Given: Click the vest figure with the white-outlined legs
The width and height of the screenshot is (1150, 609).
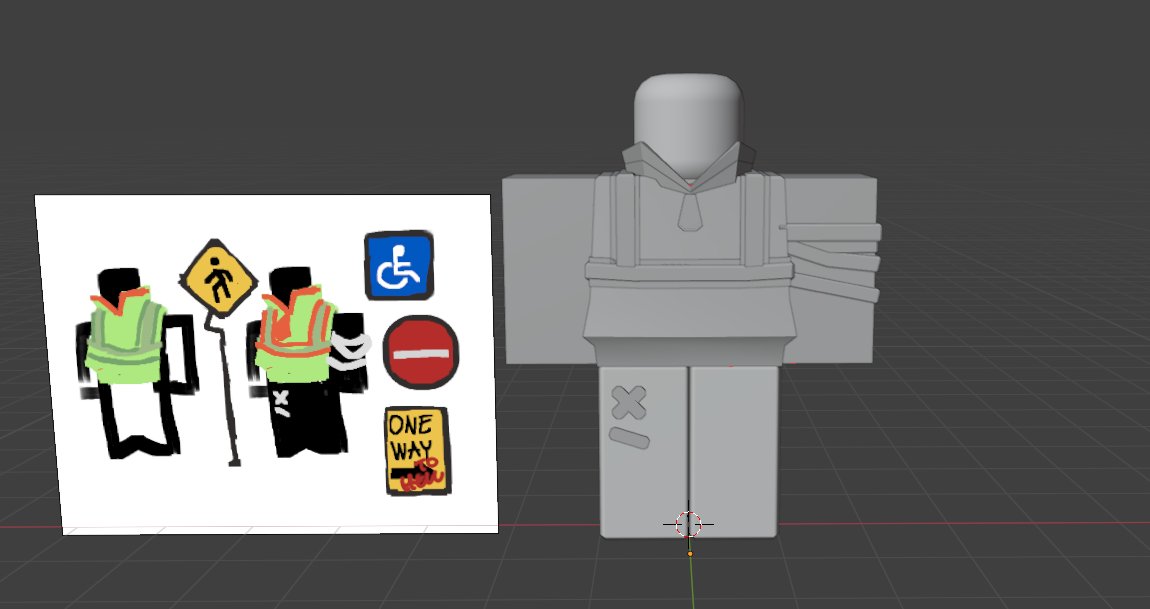Looking at the screenshot, I should 136,363.
